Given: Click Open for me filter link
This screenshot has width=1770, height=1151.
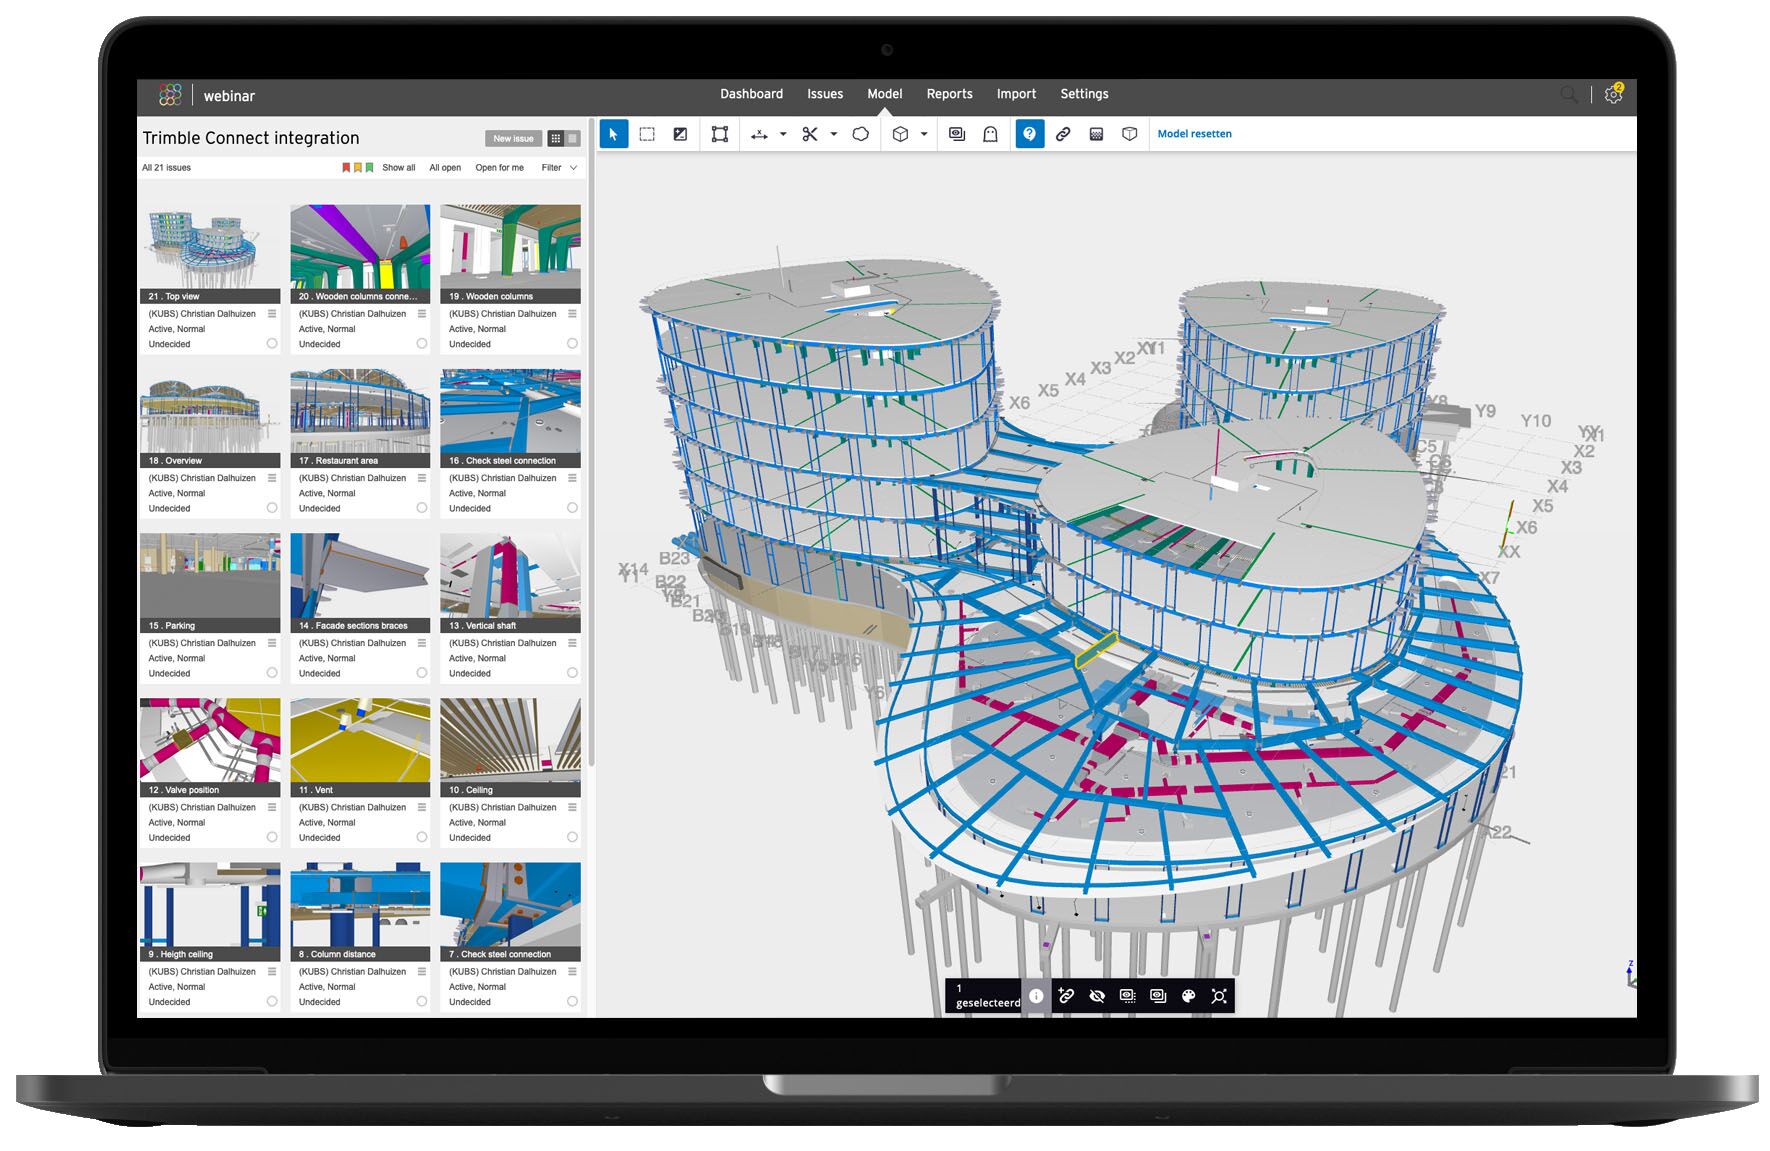Looking at the screenshot, I should pos(499,168).
